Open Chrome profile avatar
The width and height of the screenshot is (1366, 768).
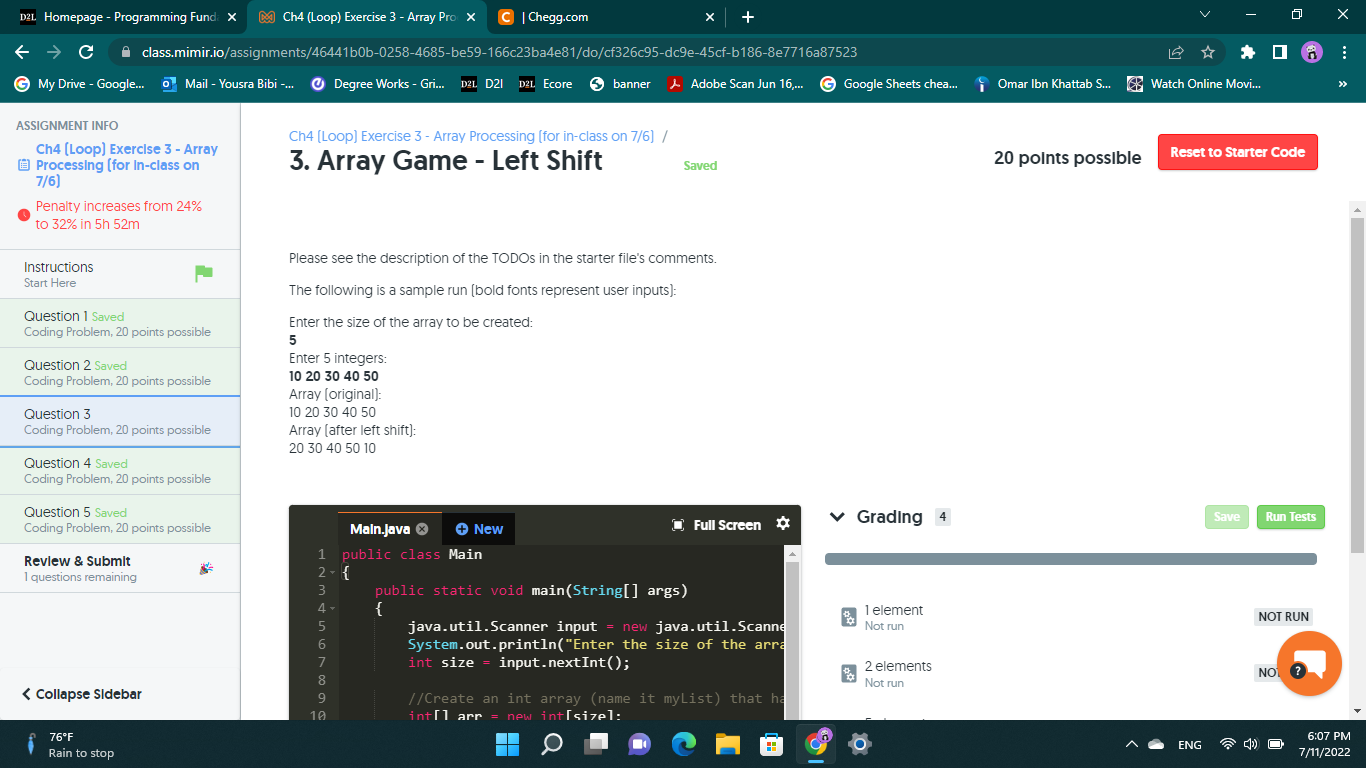click(x=1312, y=52)
